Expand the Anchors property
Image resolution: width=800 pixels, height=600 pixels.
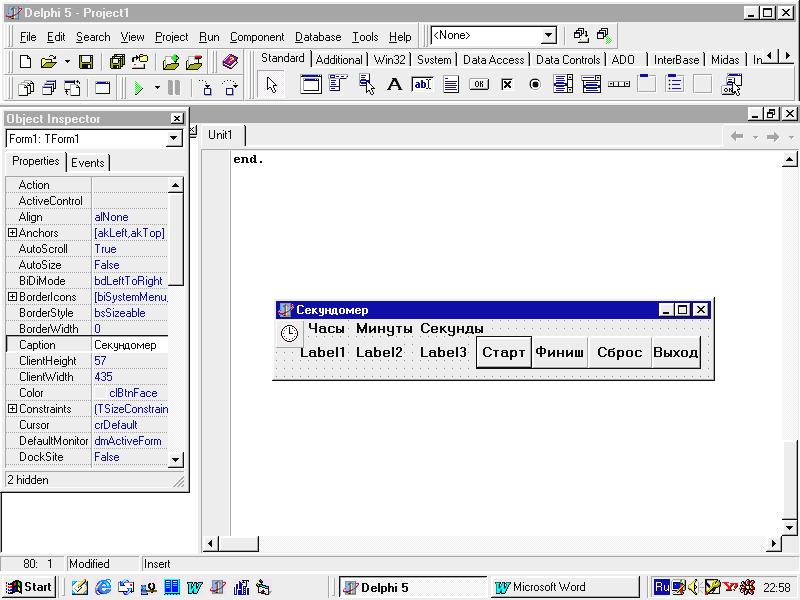[12, 233]
